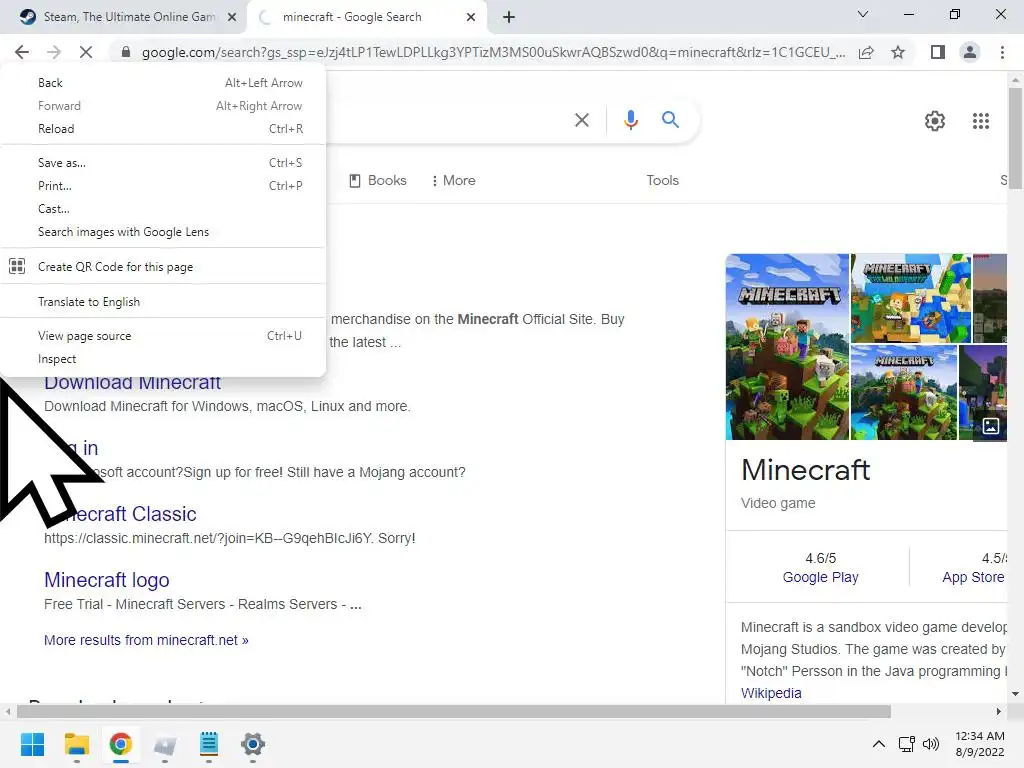Open Google quick settings gear
Image resolution: width=1024 pixels, height=768 pixels.
click(x=935, y=121)
